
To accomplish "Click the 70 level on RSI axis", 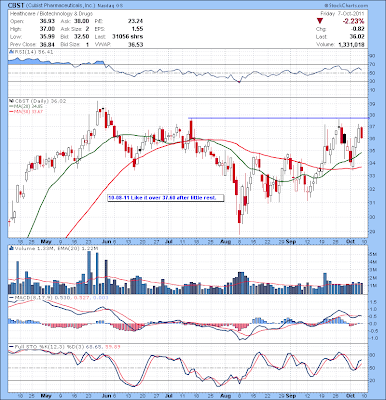I will click(x=373, y=64).
